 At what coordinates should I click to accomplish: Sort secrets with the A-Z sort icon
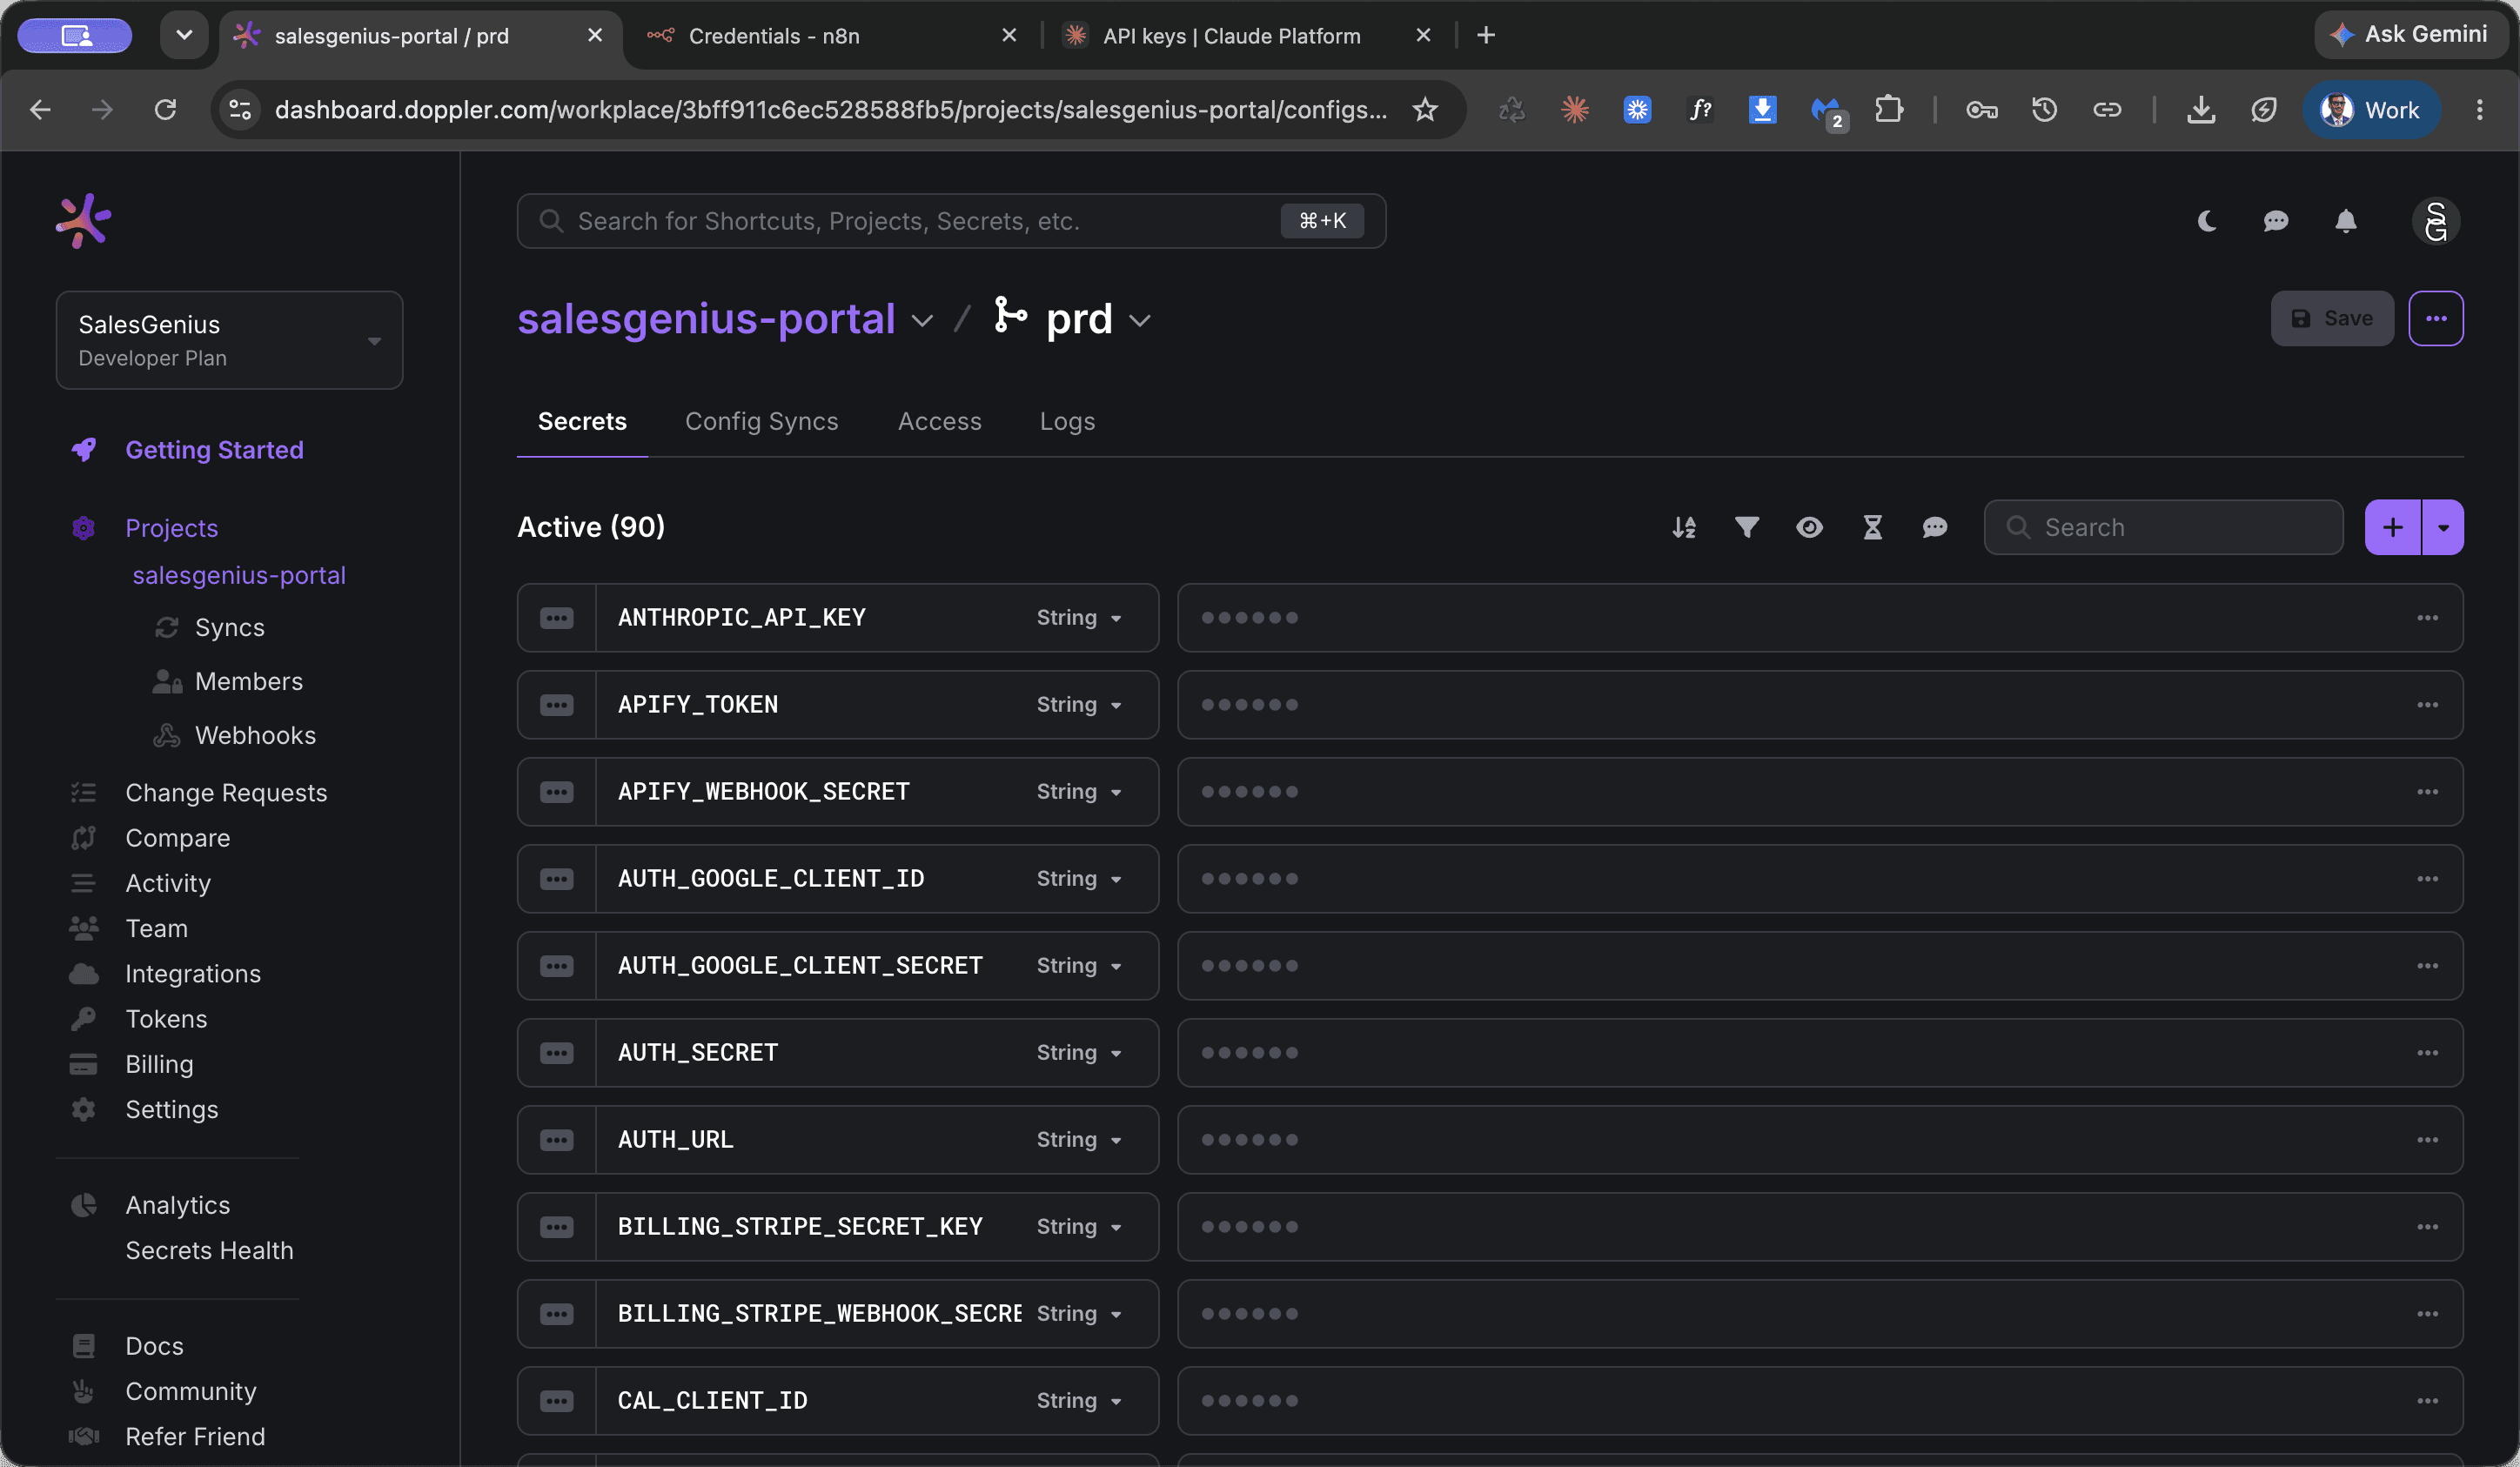[1684, 527]
